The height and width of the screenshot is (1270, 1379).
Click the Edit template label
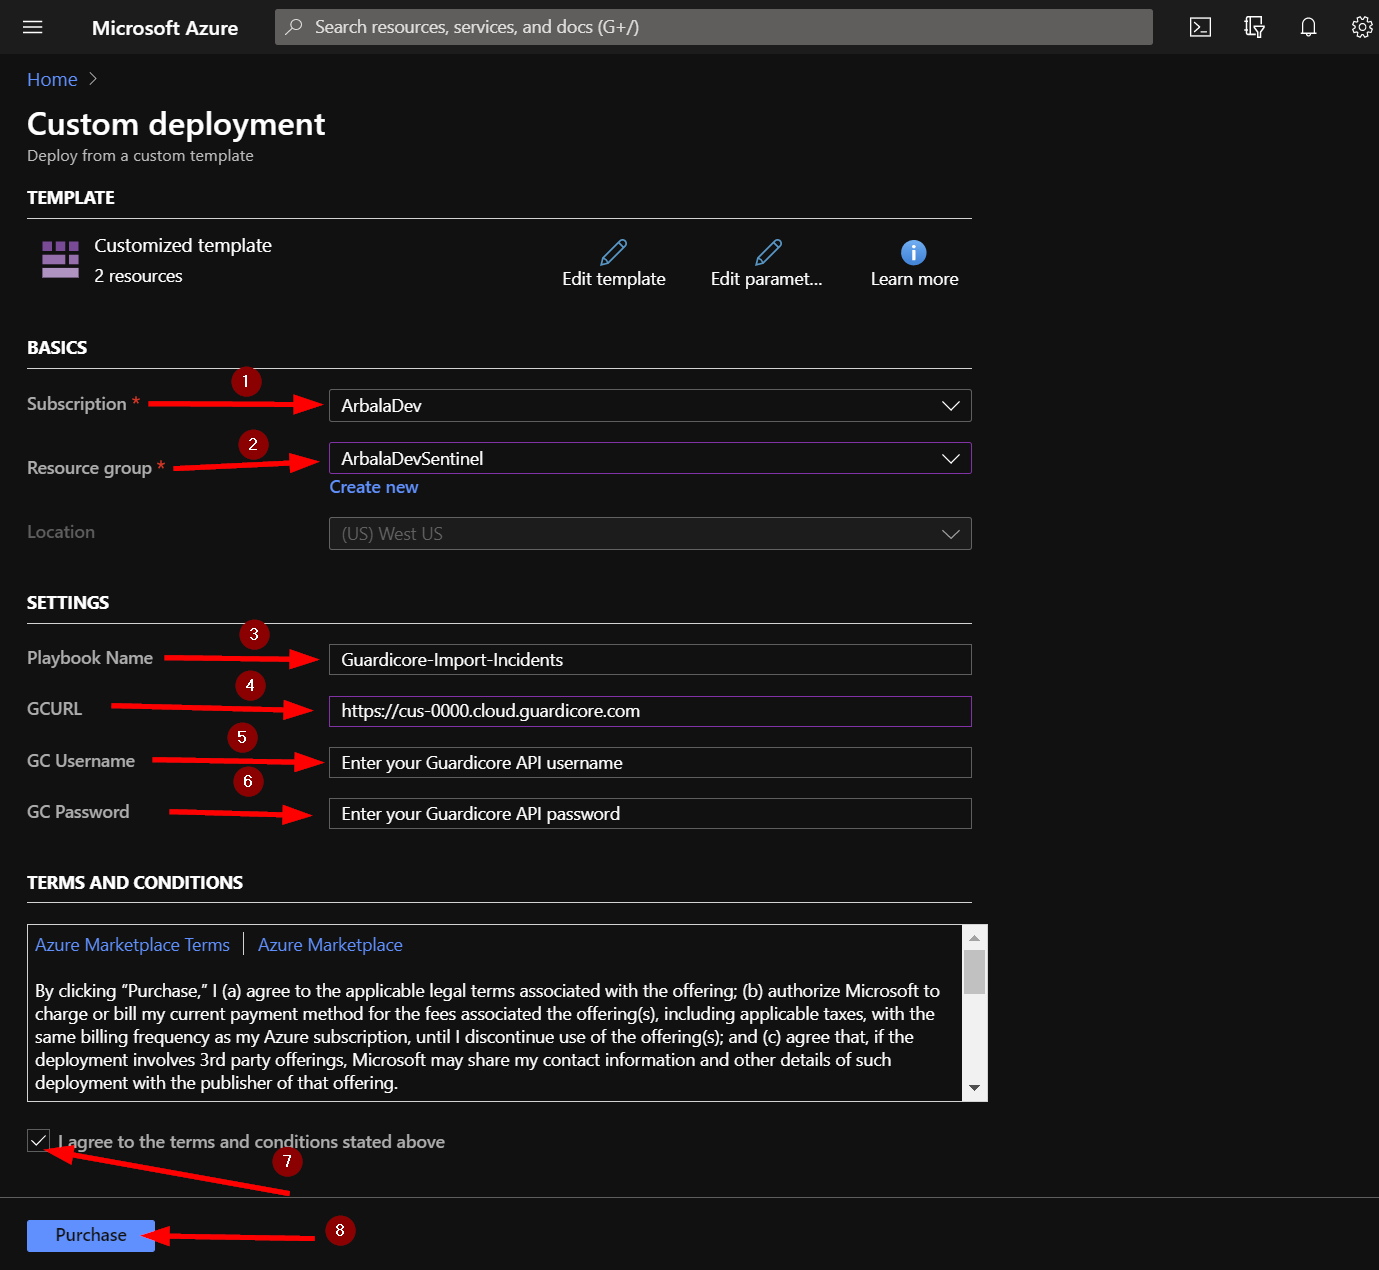click(x=614, y=279)
